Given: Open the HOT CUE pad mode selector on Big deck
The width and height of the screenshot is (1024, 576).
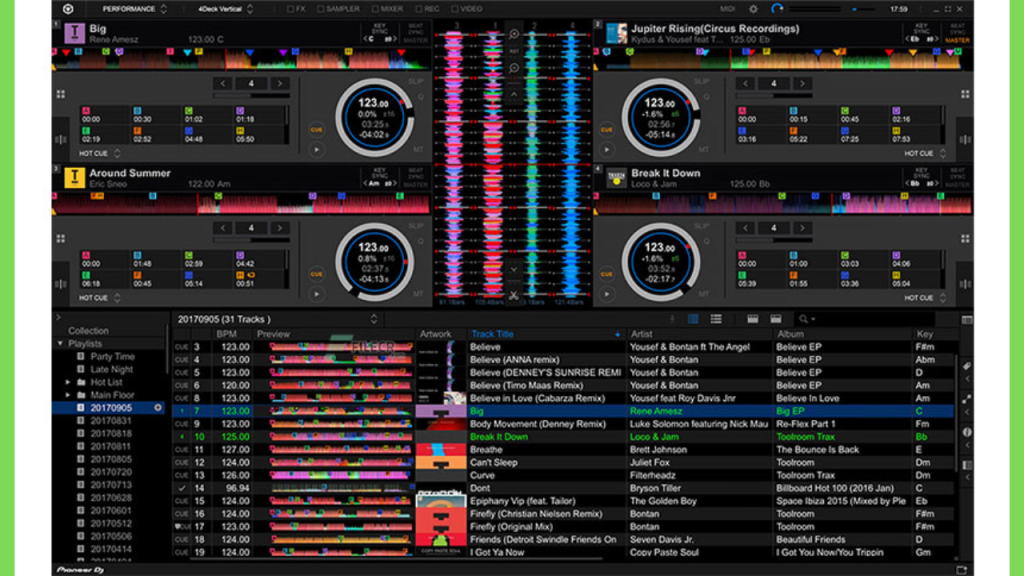Looking at the screenshot, I should tap(100, 153).
